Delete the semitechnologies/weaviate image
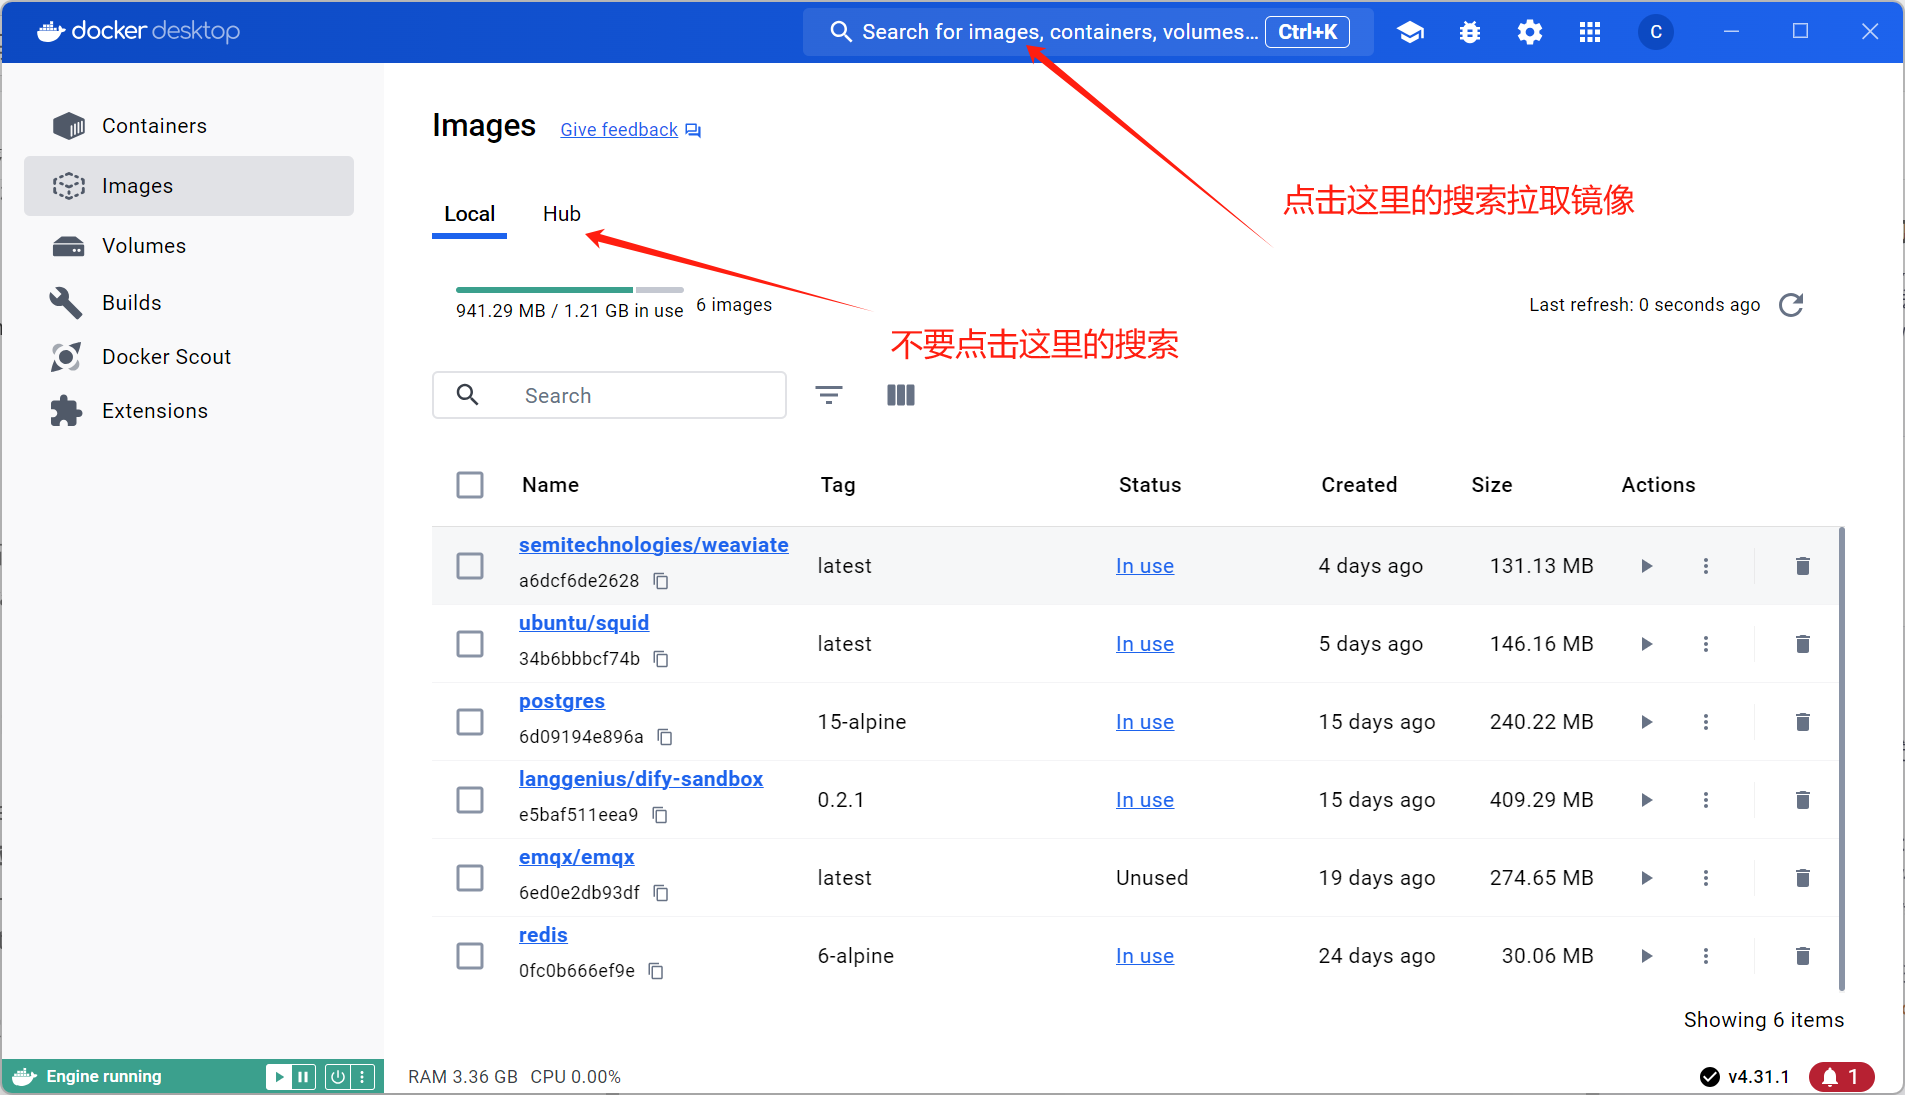Image resolution: width=1905 pixels, height=1095 pixels. [1803, 566]
